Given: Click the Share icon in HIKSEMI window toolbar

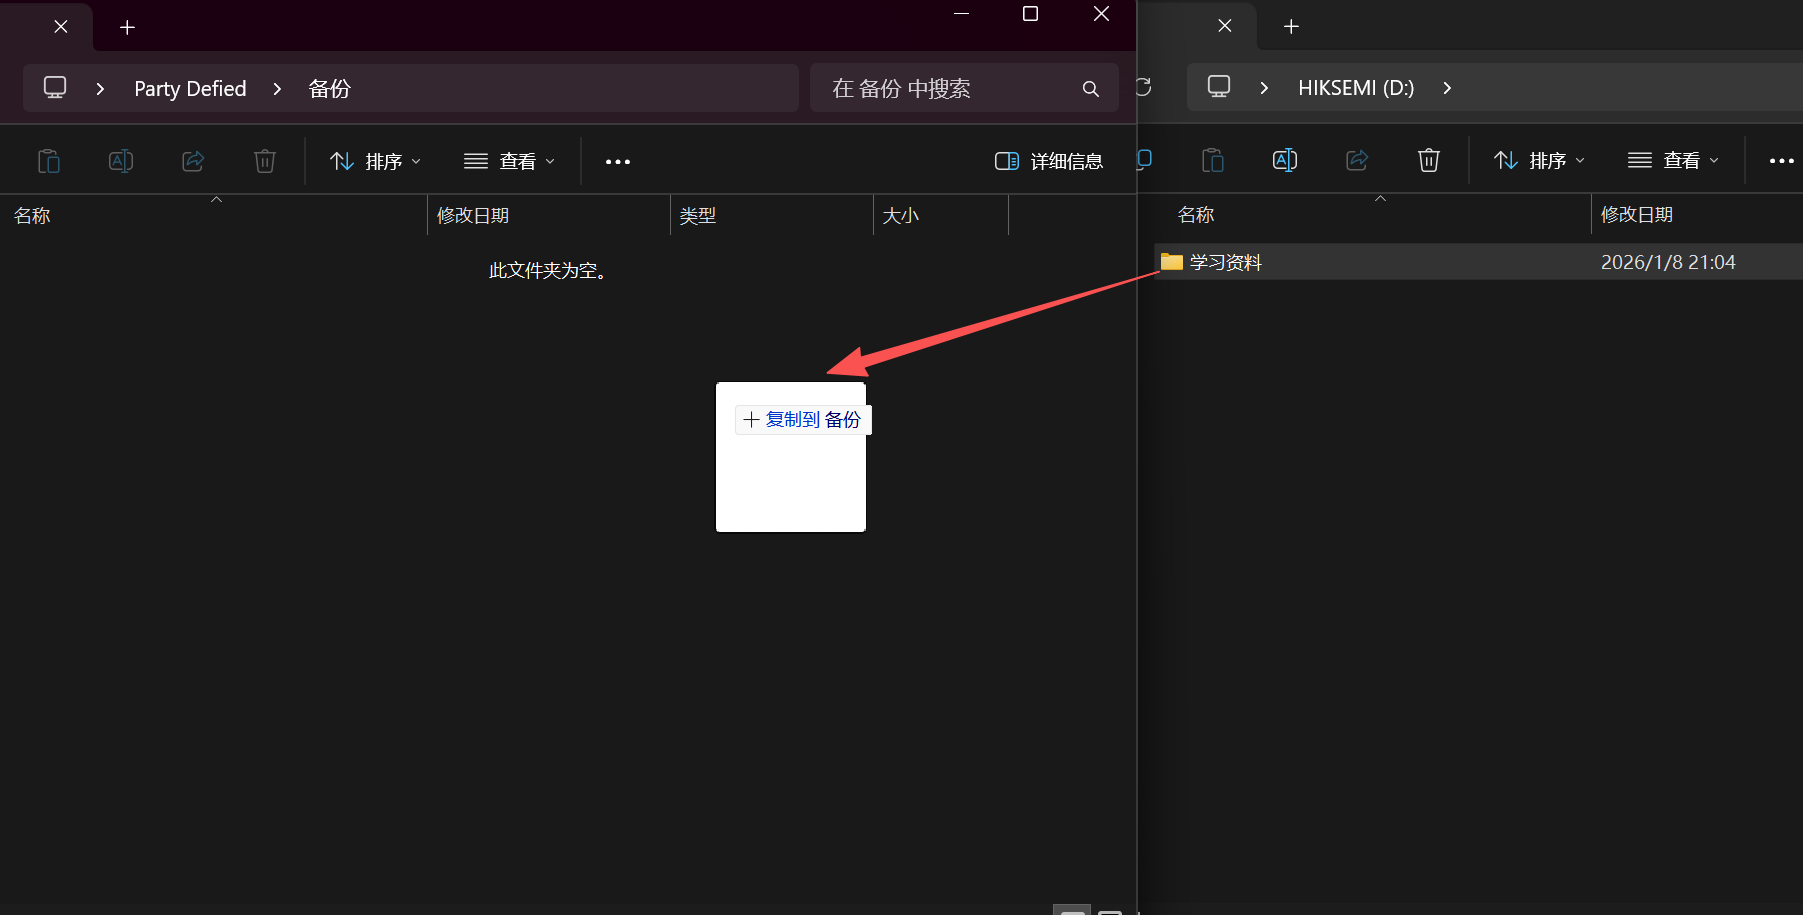Looking at the screenshot, I should [1357, 160].
